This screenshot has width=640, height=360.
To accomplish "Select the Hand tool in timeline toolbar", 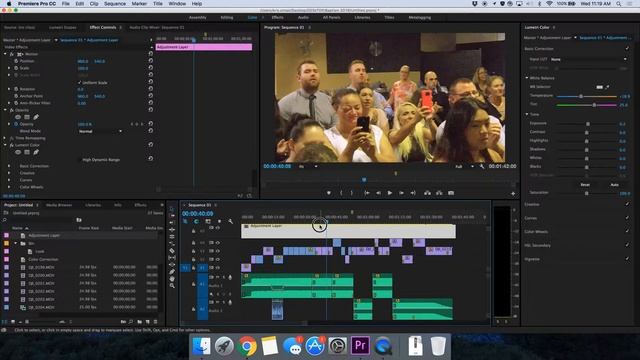I will [172, 279].
